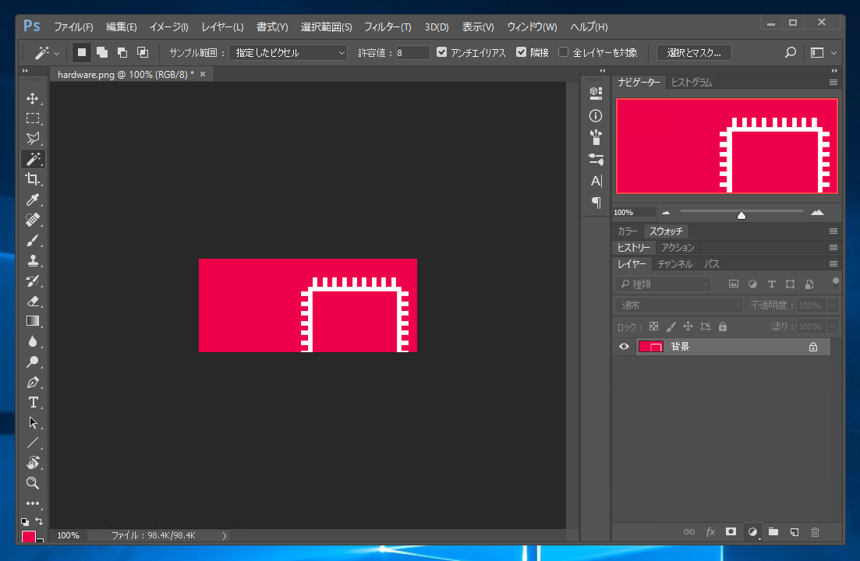Open the イメージ(I) menu
Viewport: 860px width, 561px height.
tap(169, 27)
